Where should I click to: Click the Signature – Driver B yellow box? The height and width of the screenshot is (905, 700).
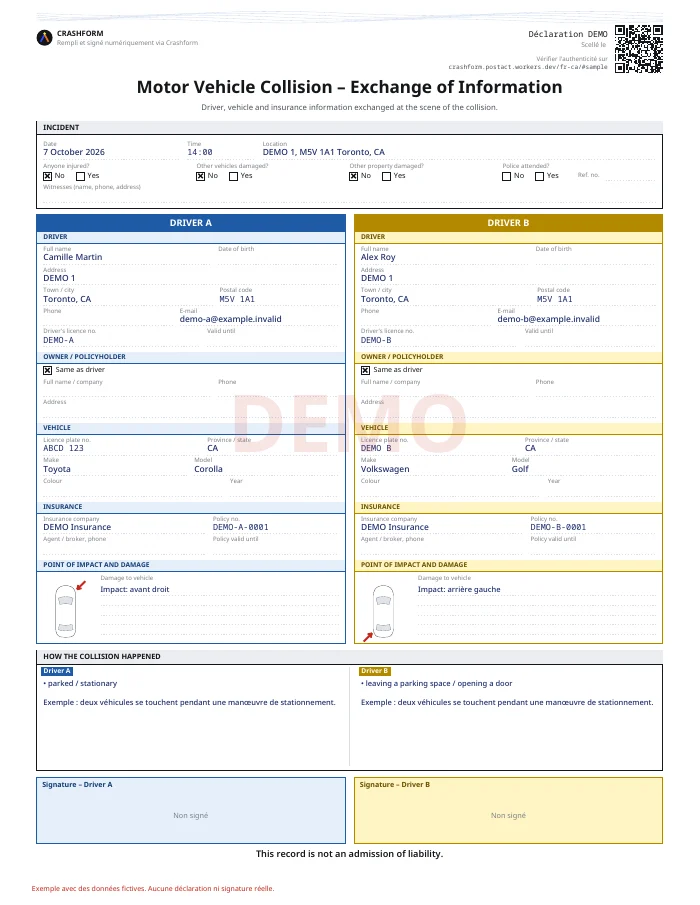[x=508, y=810]
